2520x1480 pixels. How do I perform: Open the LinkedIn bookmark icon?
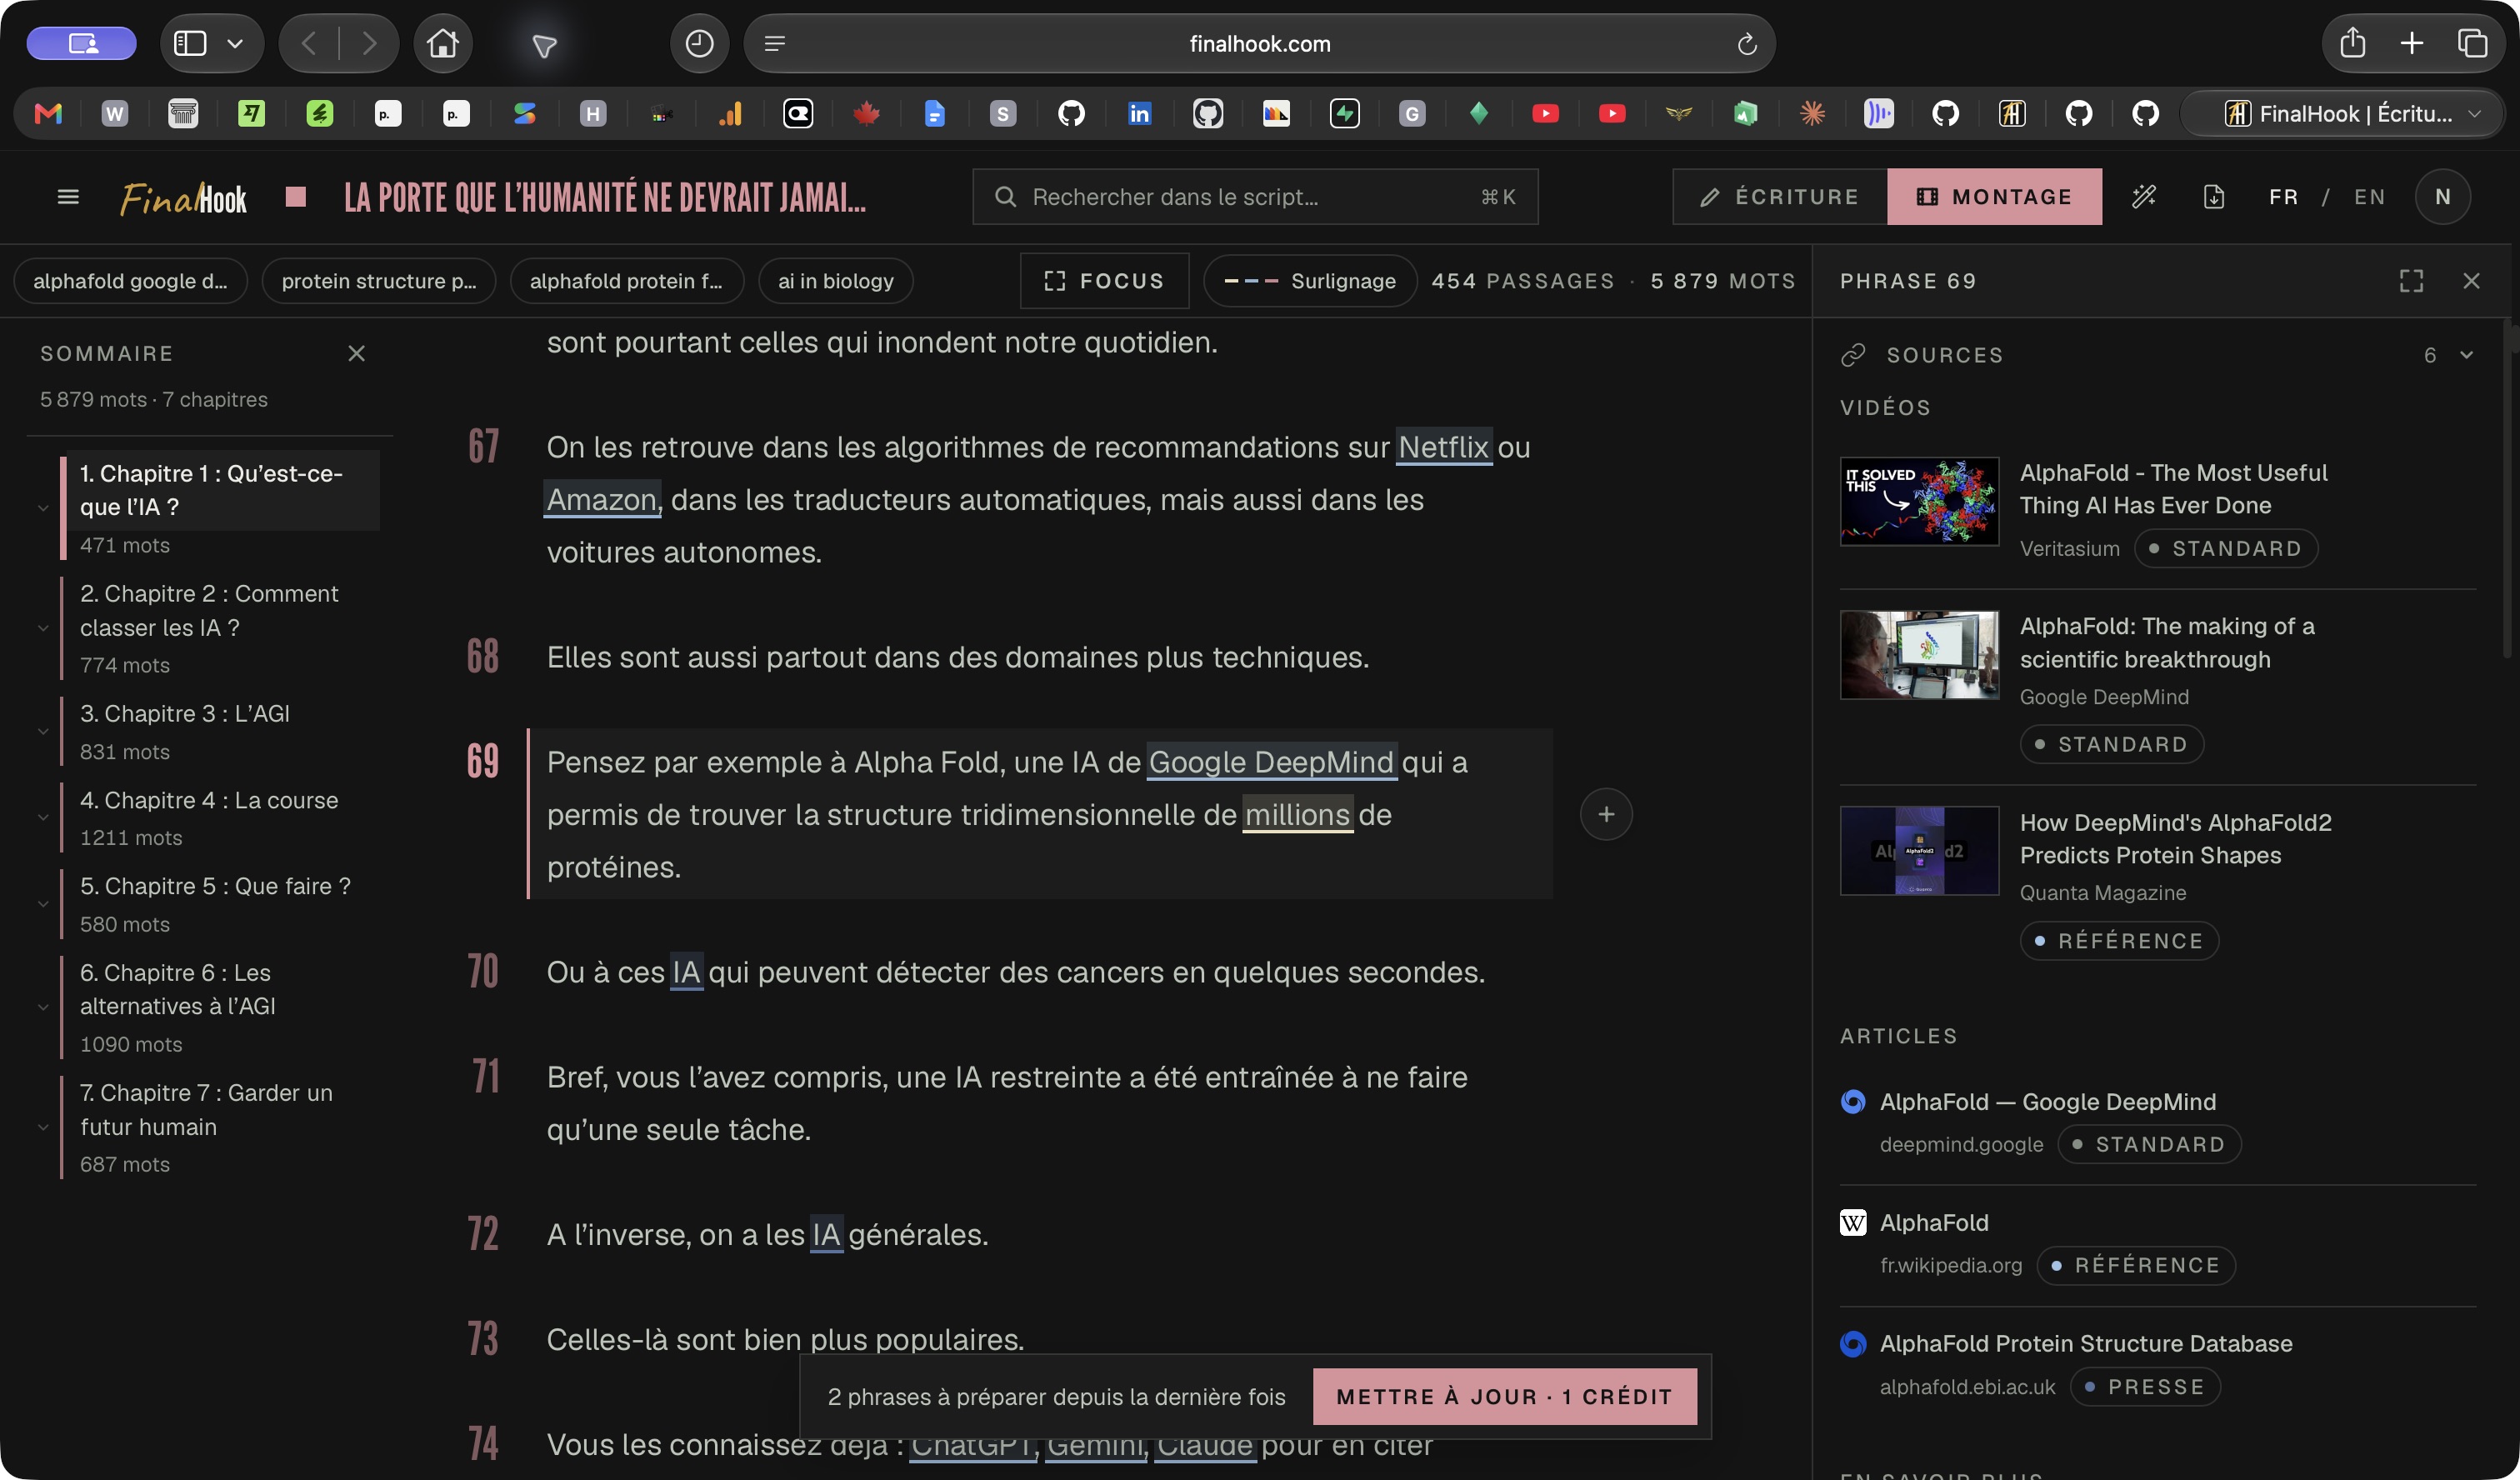pyautogui.click(x=1139, y=114)
